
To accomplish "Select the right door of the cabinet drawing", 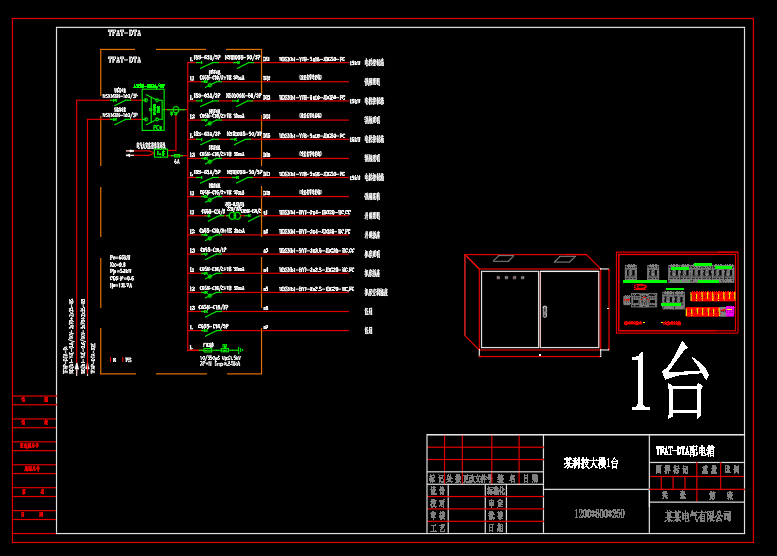I will (x=570, y=309).
